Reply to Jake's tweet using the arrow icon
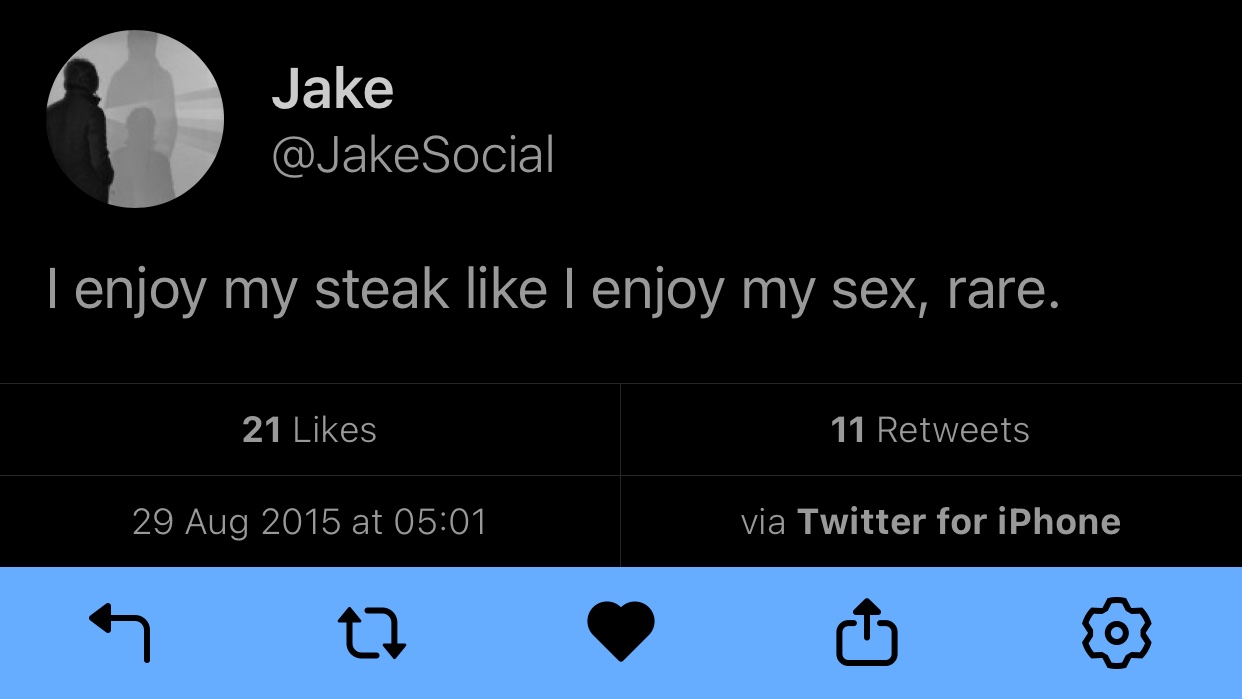 pos(120,632)
